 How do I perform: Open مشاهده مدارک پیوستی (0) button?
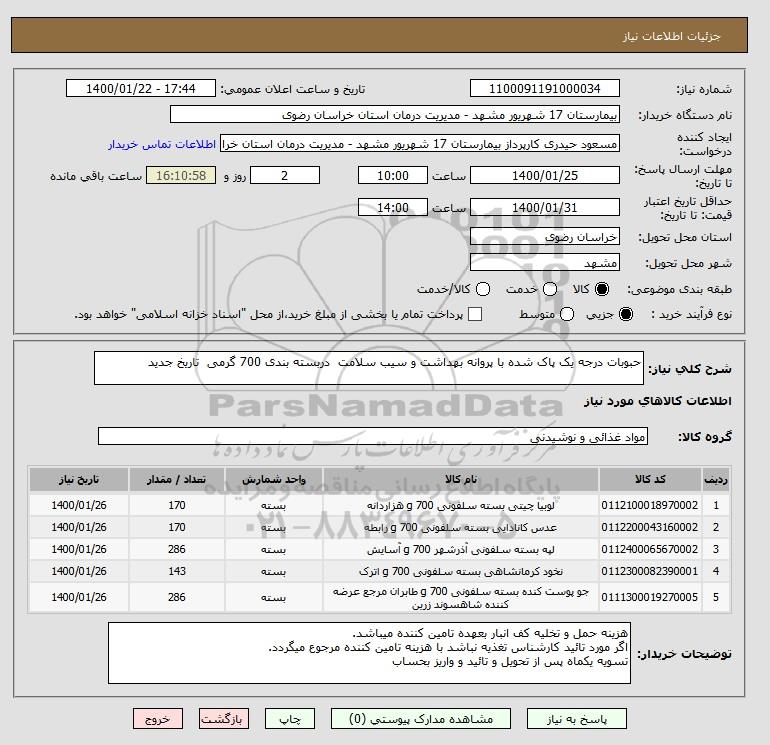[x=421, y=719]
